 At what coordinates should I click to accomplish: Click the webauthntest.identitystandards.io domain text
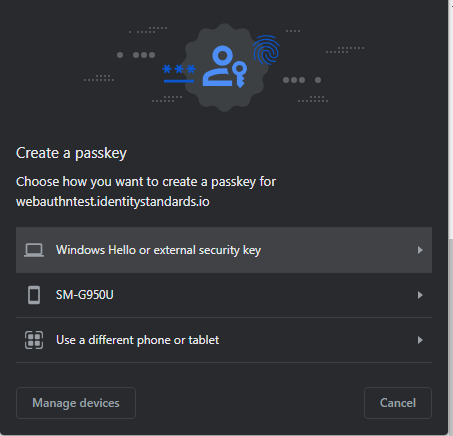tap(113, 202)
